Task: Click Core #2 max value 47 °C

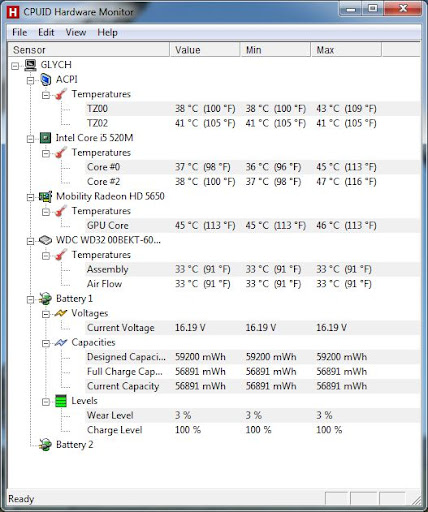Action: [x=346, y=182]
